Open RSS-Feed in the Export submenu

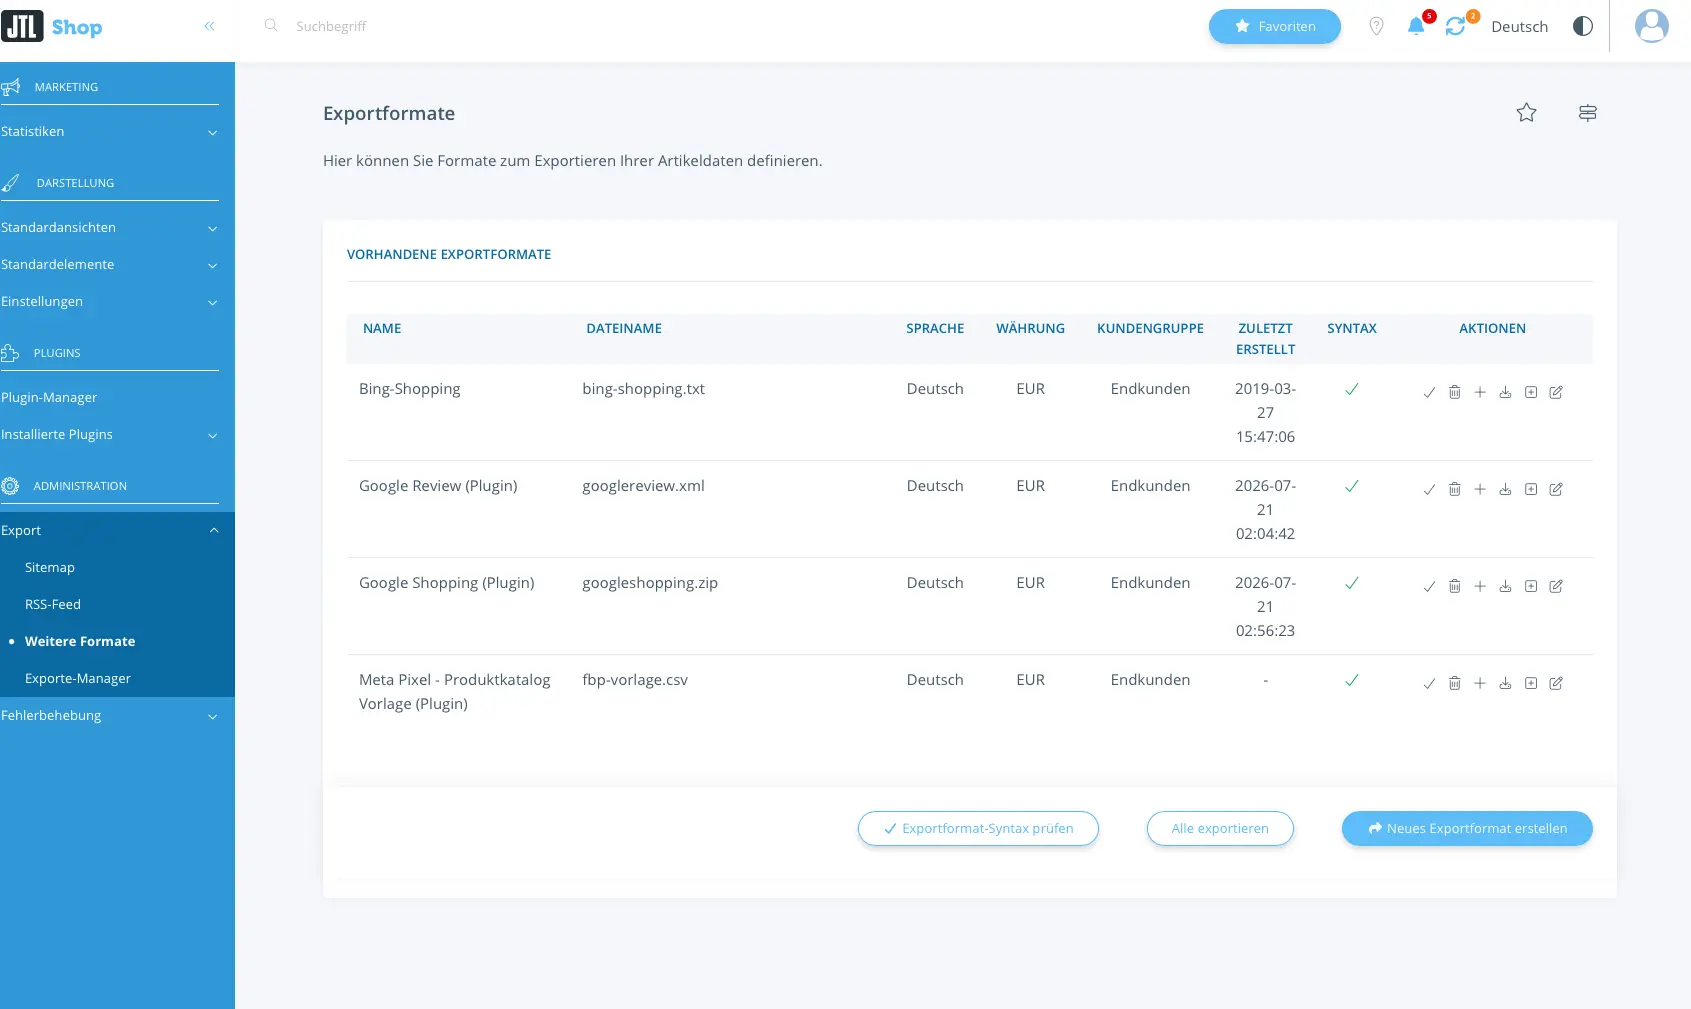click(x=53, y=605)
